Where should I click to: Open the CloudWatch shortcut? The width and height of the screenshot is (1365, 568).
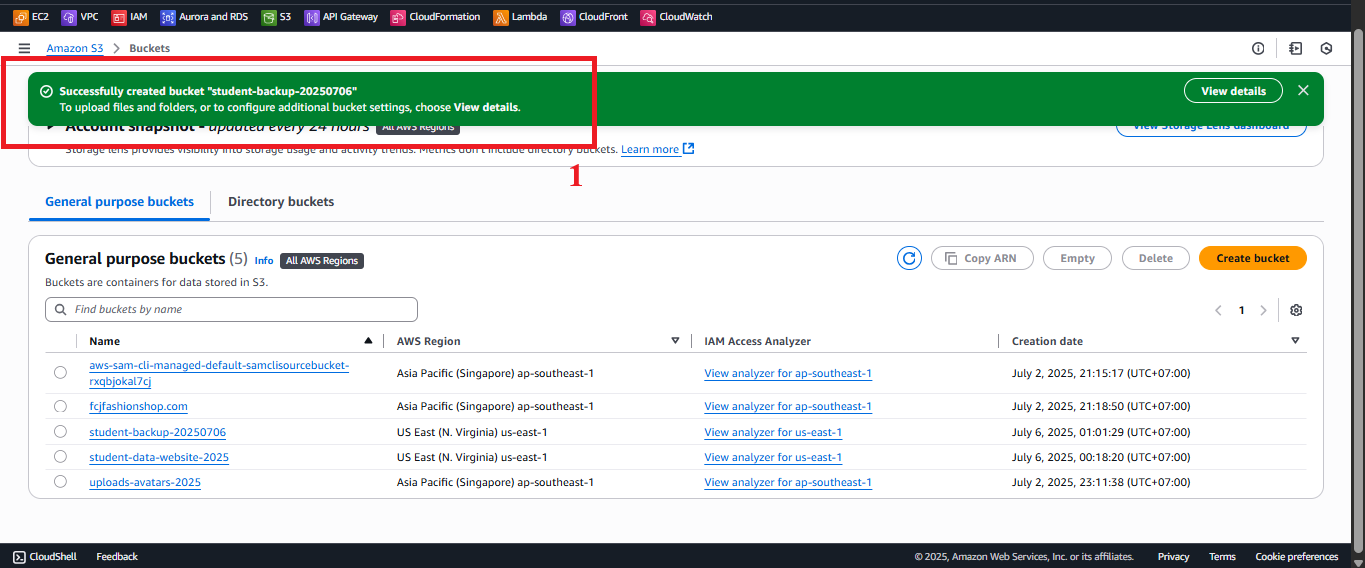pyautogui.click(x=676, y=17)
